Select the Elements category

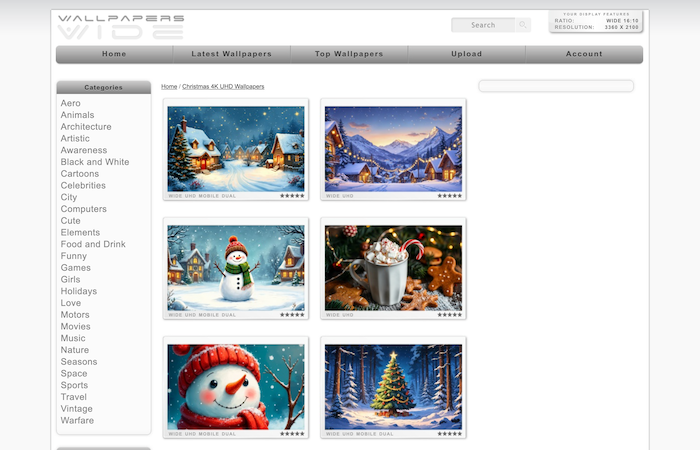(80, 233)
